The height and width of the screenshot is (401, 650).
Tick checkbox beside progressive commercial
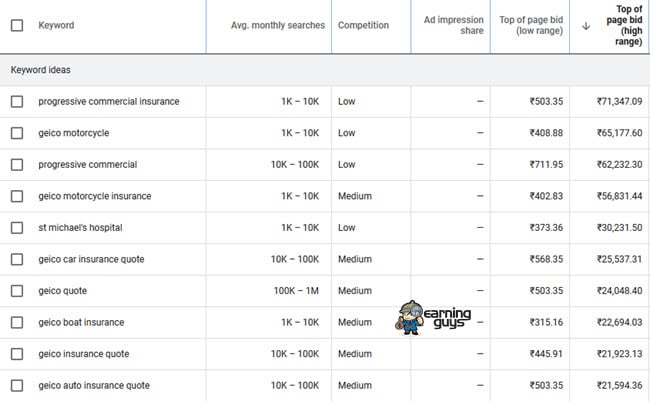(17, 165)
